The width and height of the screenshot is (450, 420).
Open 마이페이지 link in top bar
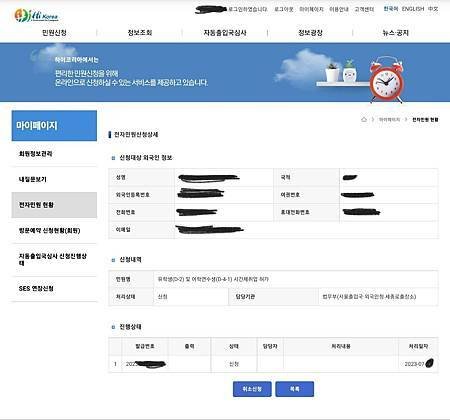[x=311, y=9]
